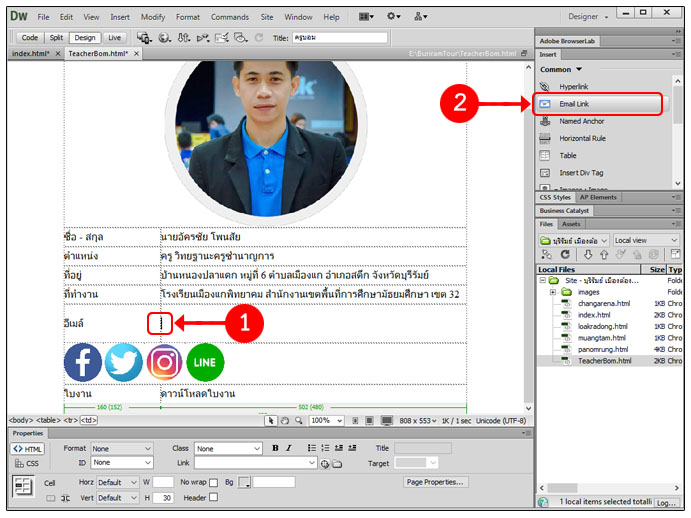Switch Properties to CSS mode
The image size is (691, 518).
(27, 464)
